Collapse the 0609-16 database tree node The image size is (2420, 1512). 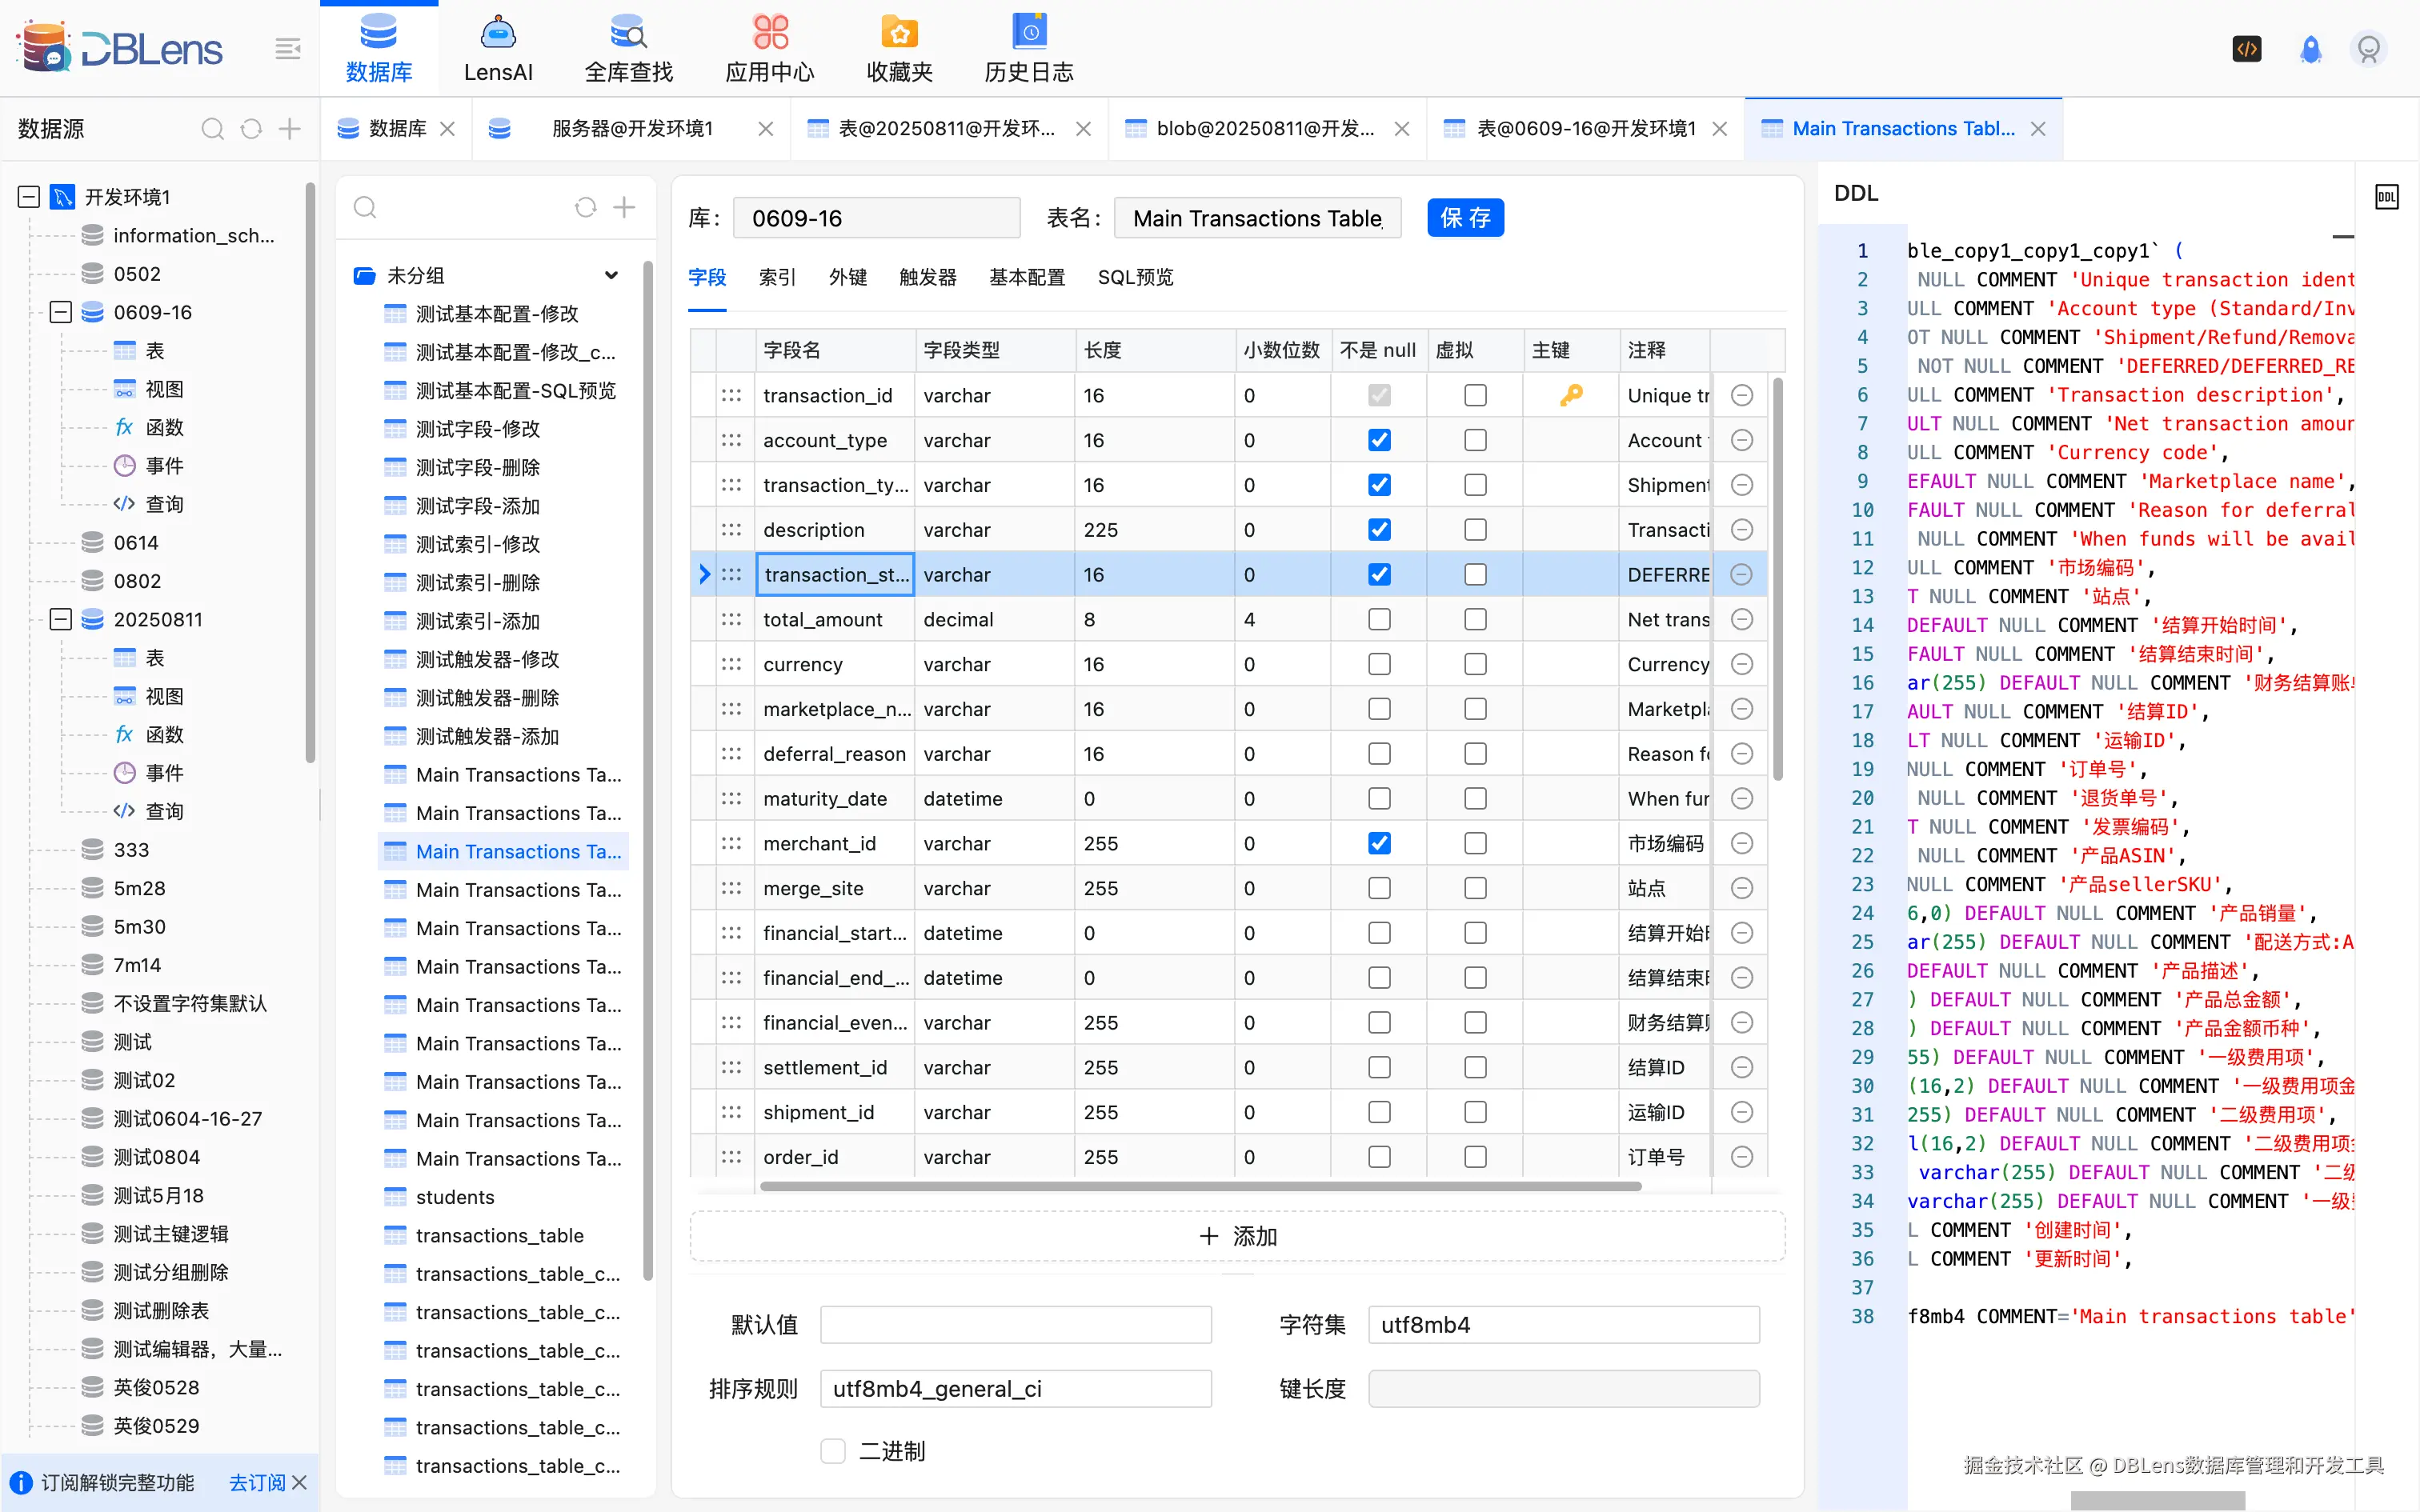coord(61,312)
